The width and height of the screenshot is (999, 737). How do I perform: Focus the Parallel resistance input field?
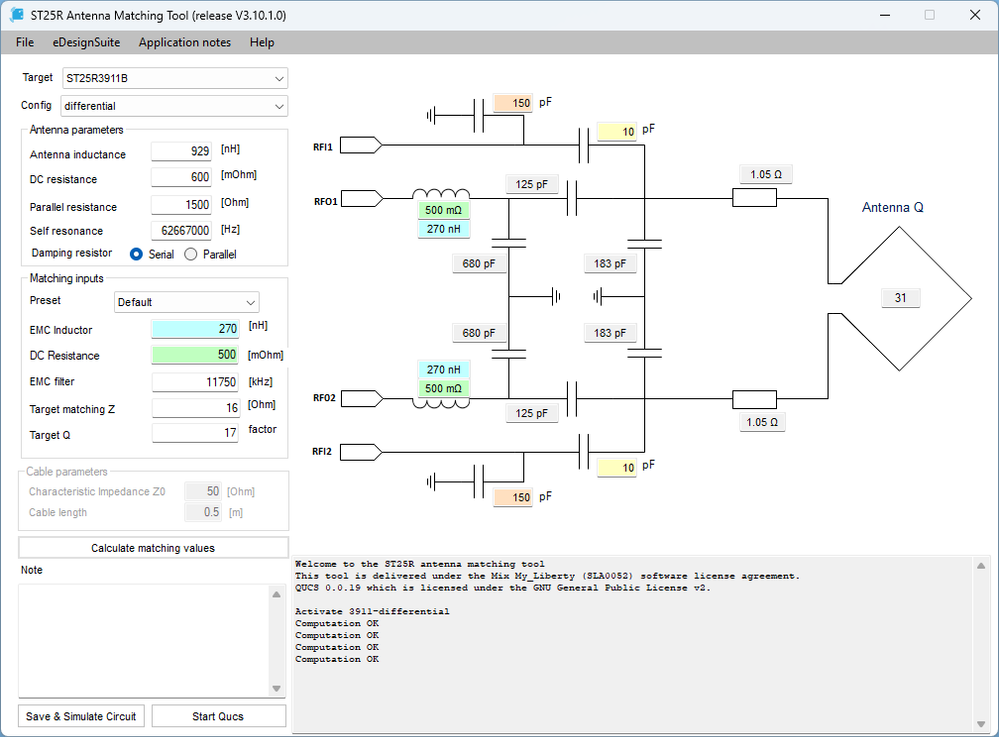181,204
